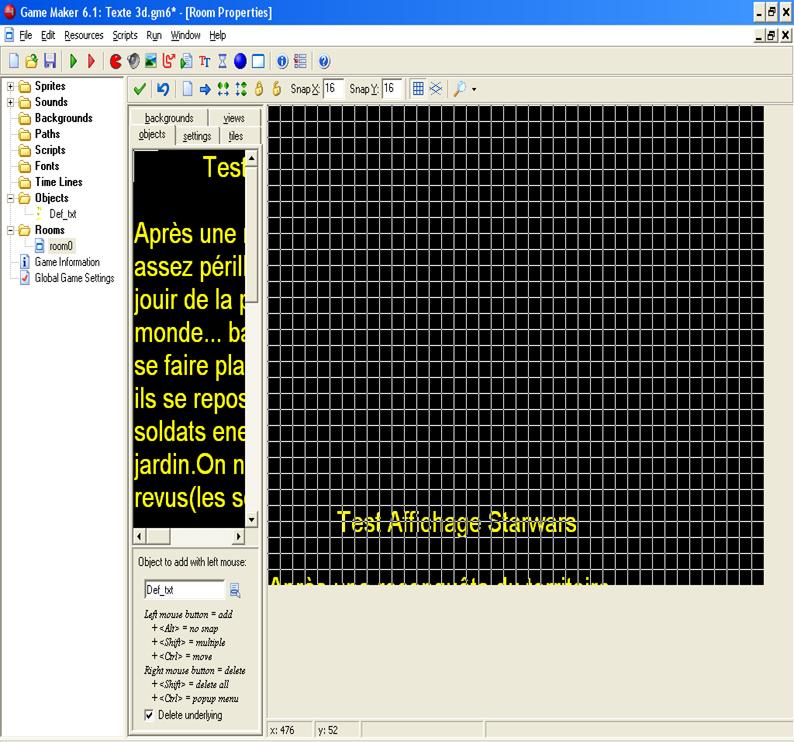Toggle Delete underlying checkbox
Image resolution: width=794 pixels, height=742 pixels.
pos(149,715)
